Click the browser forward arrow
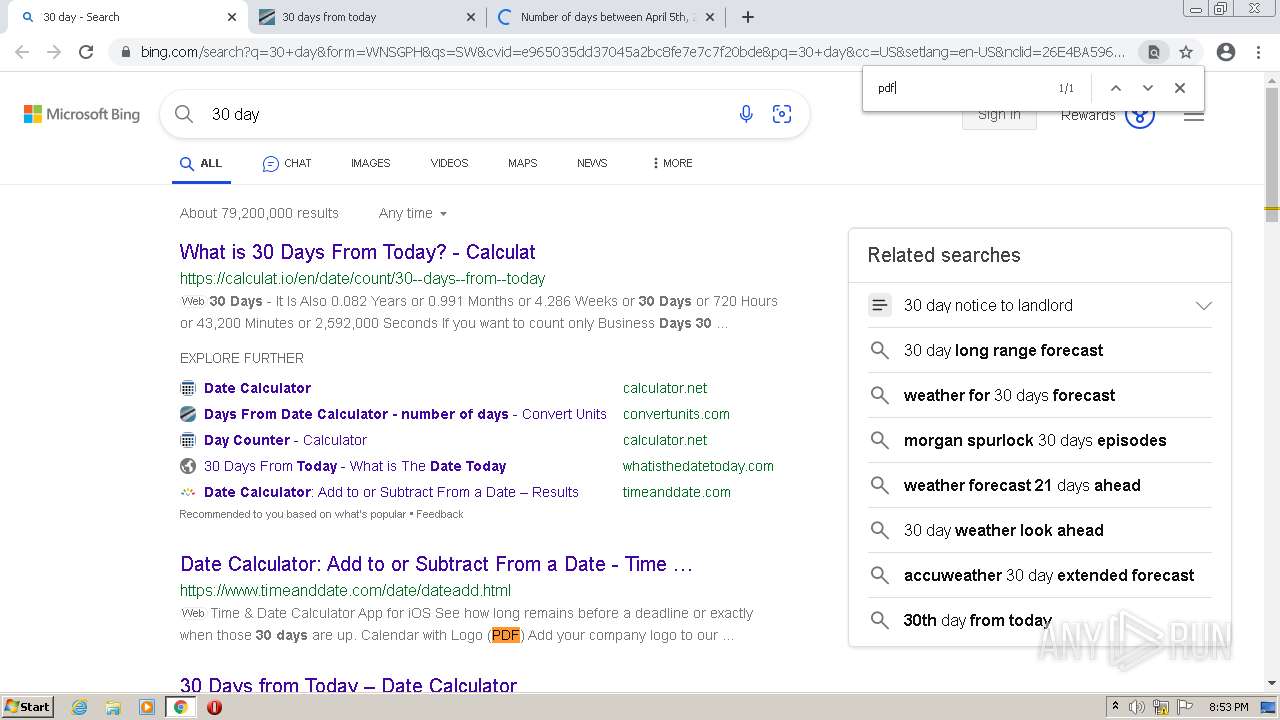This screenshot has height=720, width=1280. pos(54,52)
